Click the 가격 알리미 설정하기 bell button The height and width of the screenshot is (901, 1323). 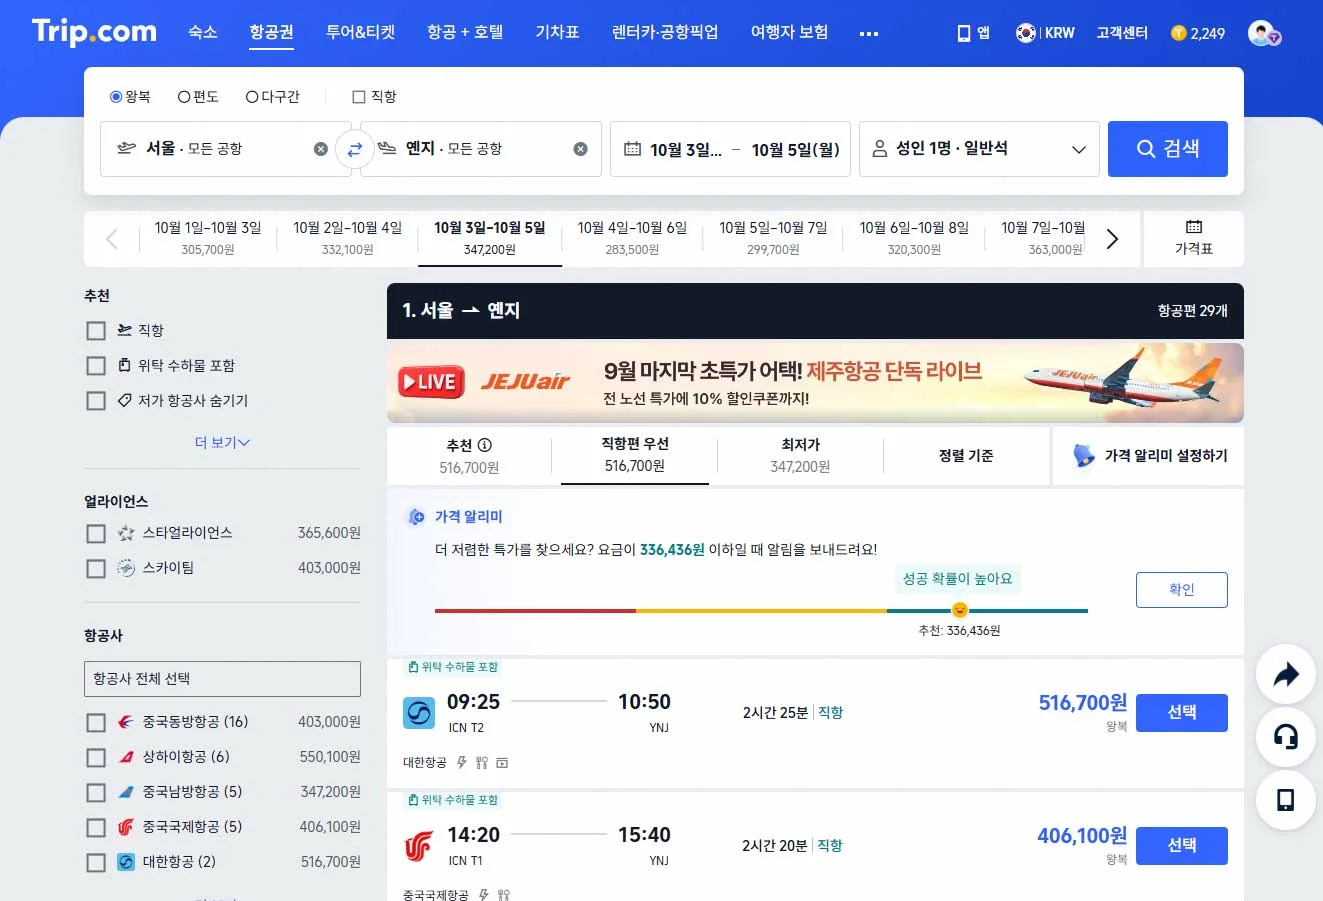[1149, 456]
